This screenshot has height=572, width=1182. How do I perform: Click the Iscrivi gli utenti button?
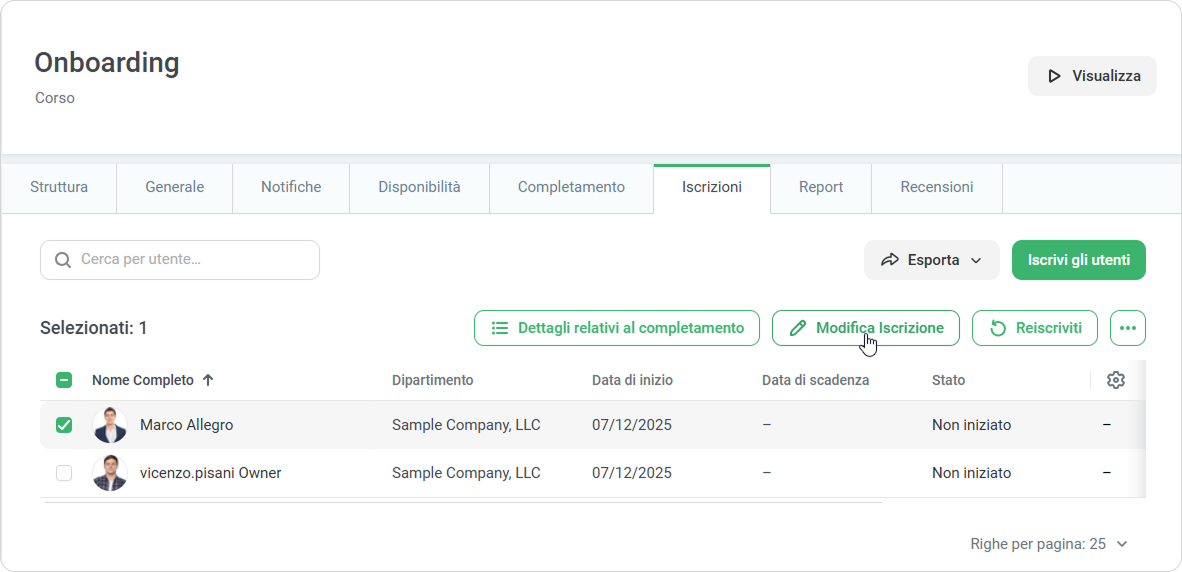pyautogui.click(x=1079, y=260)
